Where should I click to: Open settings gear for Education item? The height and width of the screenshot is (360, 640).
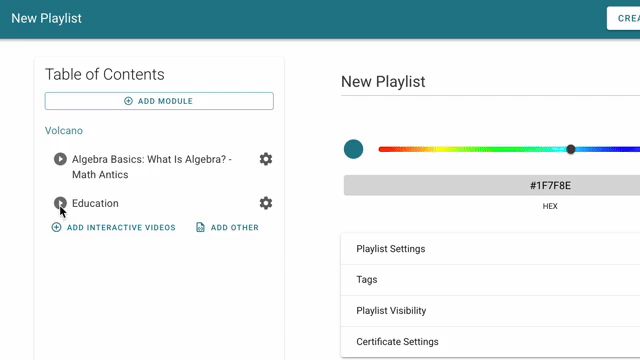point(266,203)
